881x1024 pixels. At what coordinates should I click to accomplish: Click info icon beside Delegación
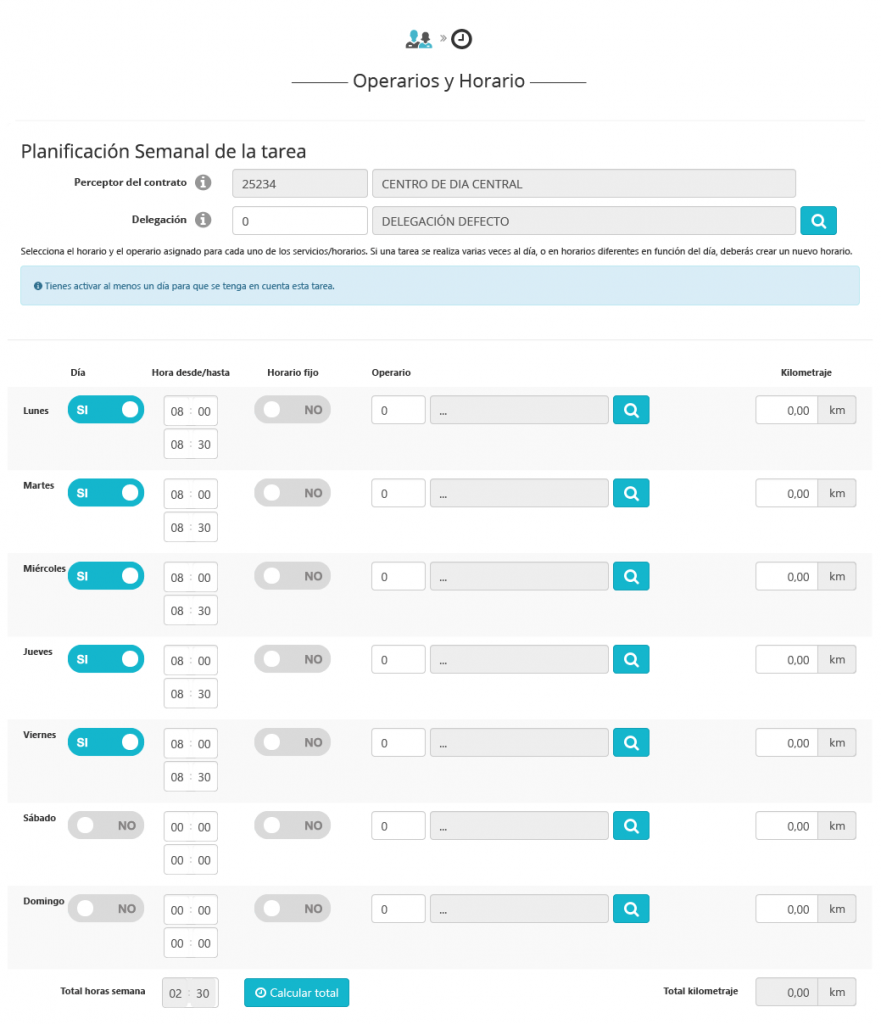tap(203, 220)
